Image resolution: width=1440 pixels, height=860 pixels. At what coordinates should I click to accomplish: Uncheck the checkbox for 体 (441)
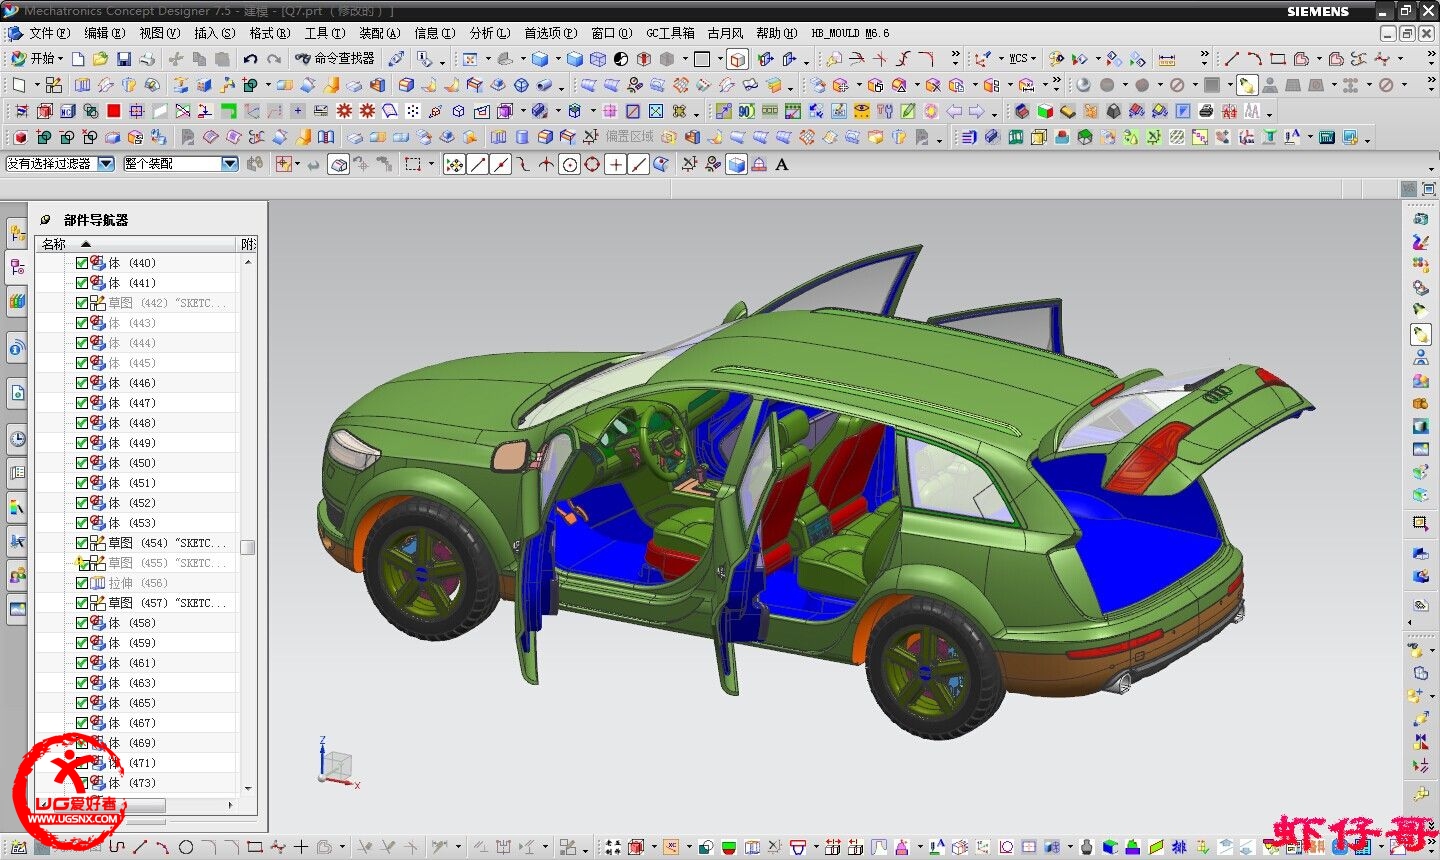(x=82, y=283)
